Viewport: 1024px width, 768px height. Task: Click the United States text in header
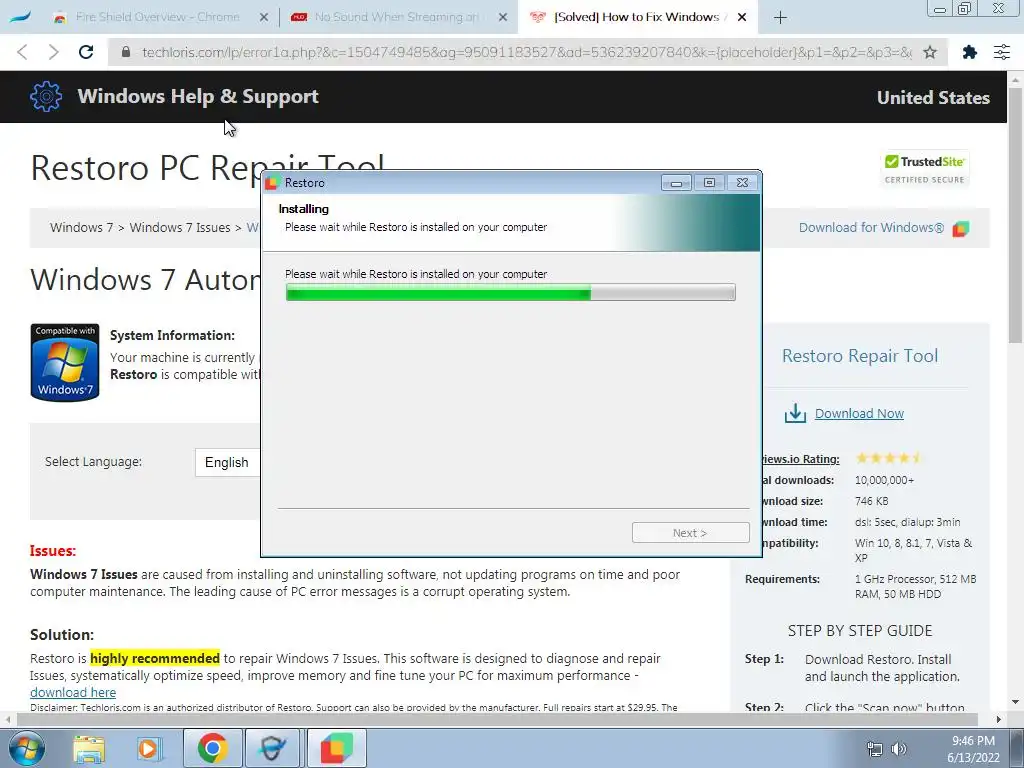(x=933, y=97)
